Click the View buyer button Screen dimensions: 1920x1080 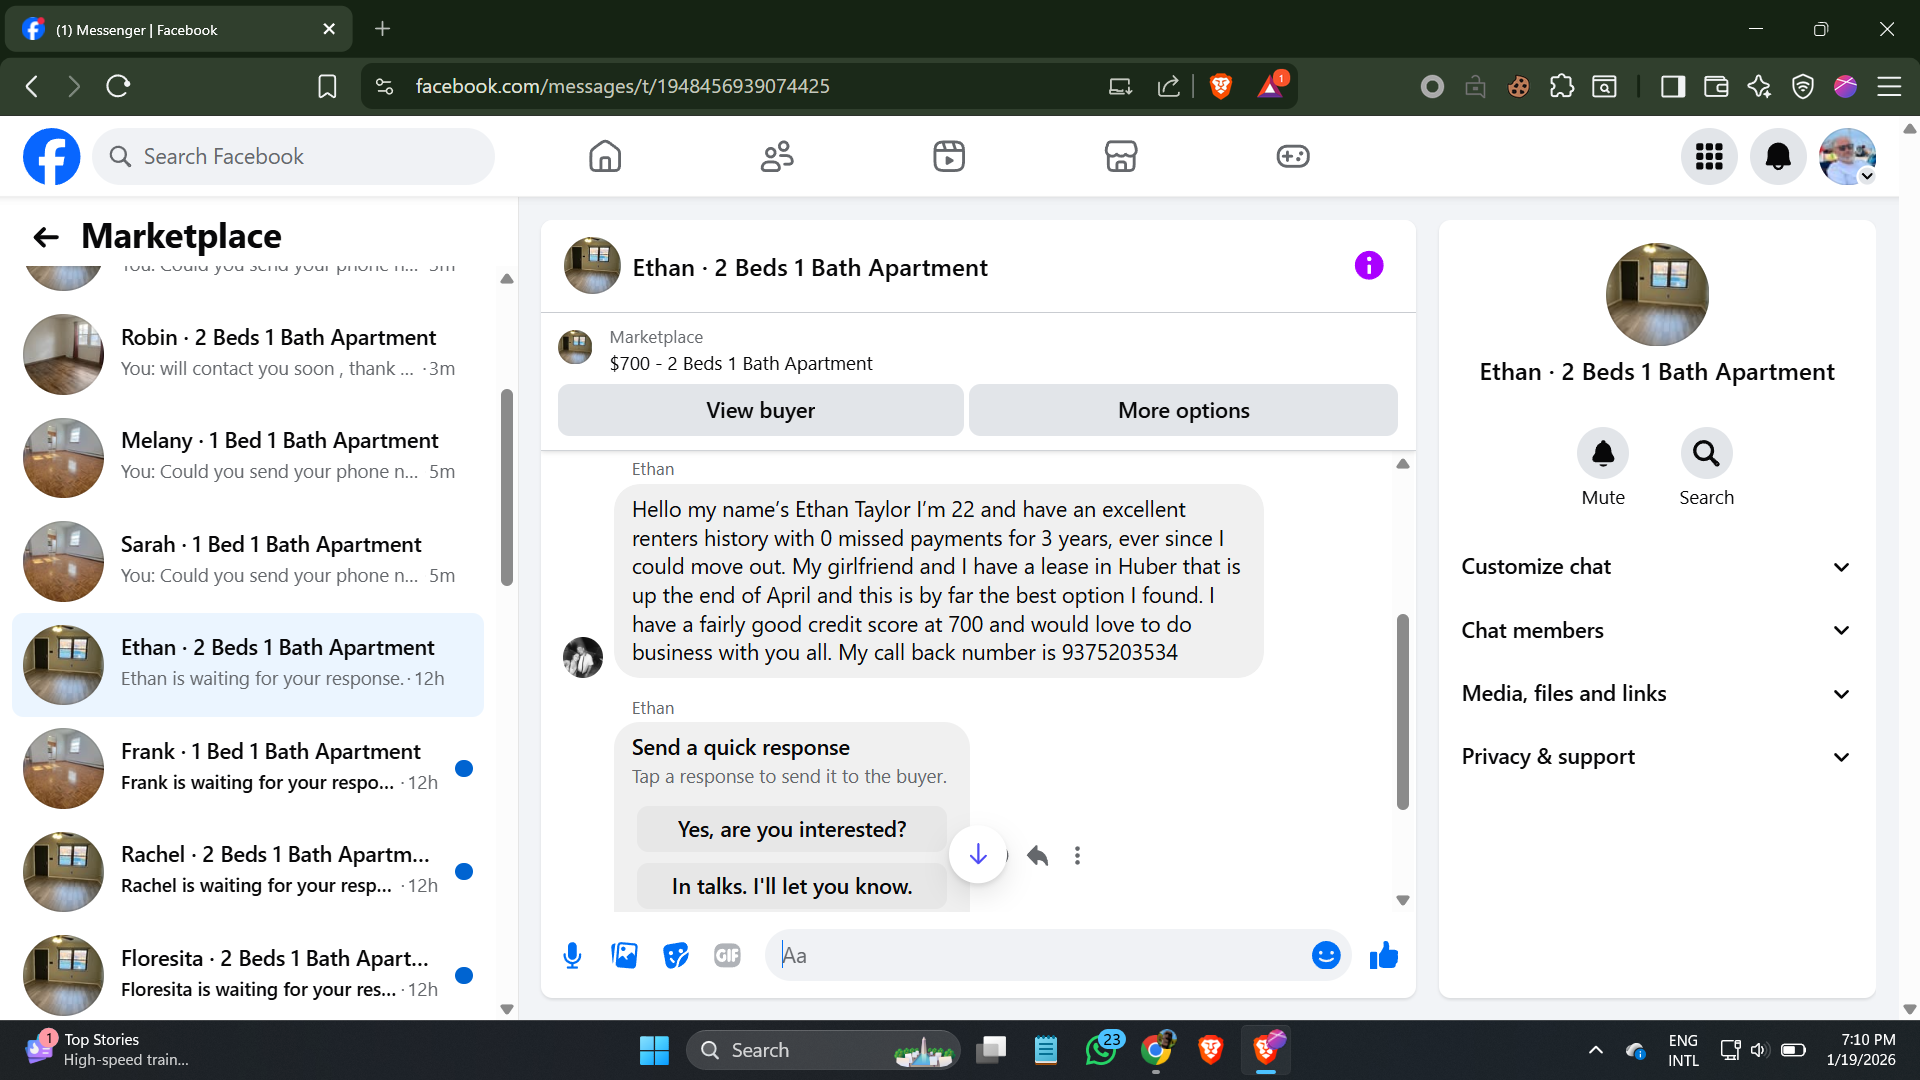coord(760,411)
